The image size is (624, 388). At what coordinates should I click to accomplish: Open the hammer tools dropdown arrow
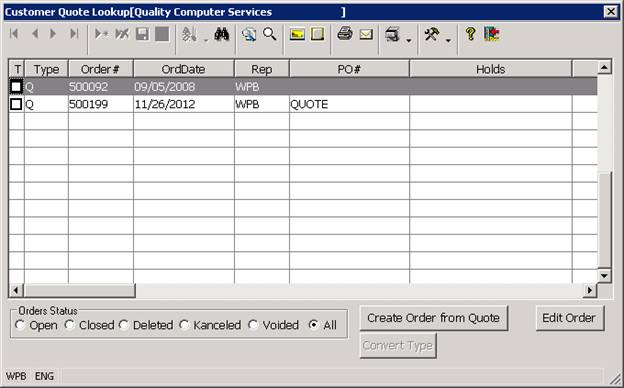448,40
